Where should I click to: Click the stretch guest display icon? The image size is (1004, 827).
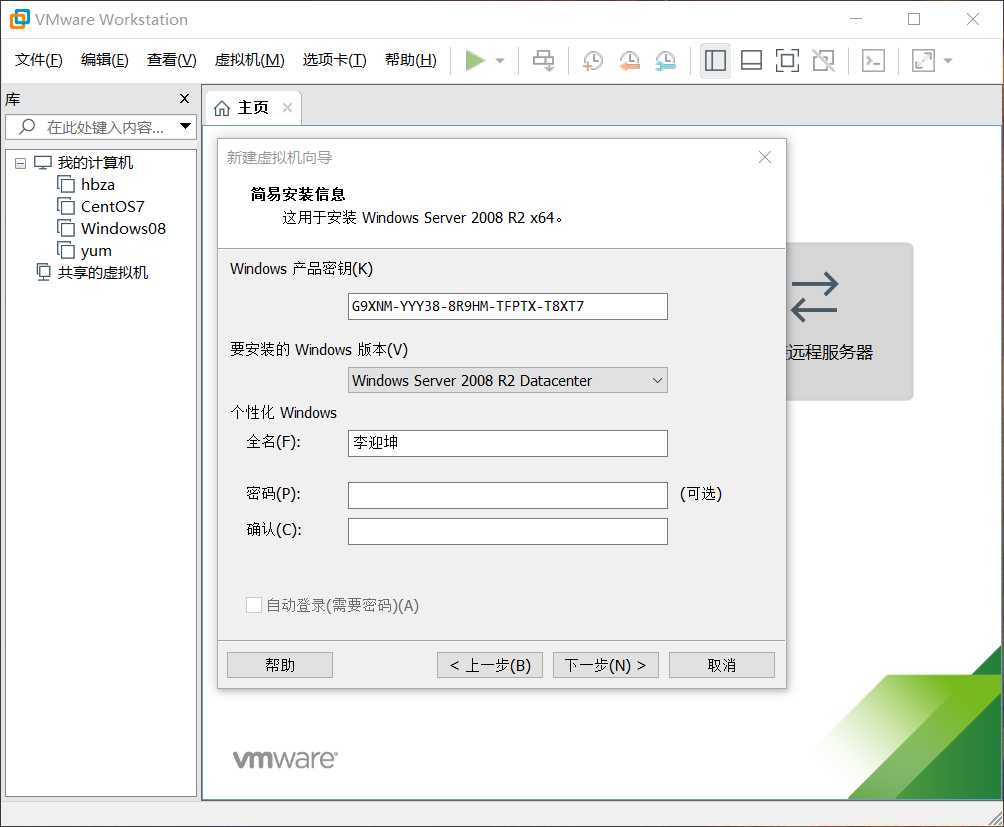pyautogui.click(x=923, y=61)
